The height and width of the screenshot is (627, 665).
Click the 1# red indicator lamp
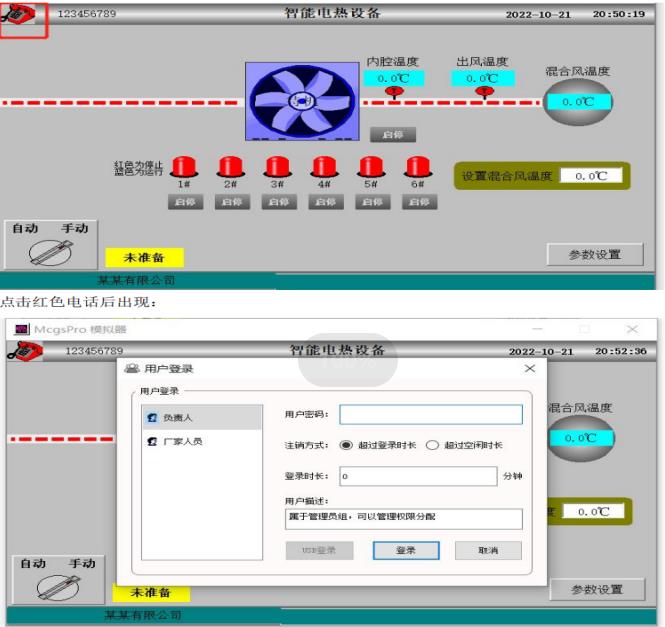[184, 166]
